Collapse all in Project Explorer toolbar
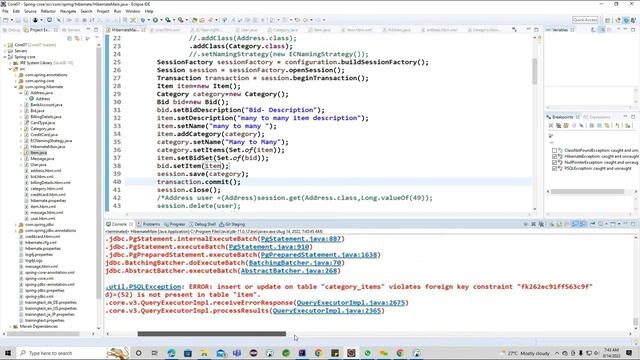640x360 pixels. (x=69, y=38)
